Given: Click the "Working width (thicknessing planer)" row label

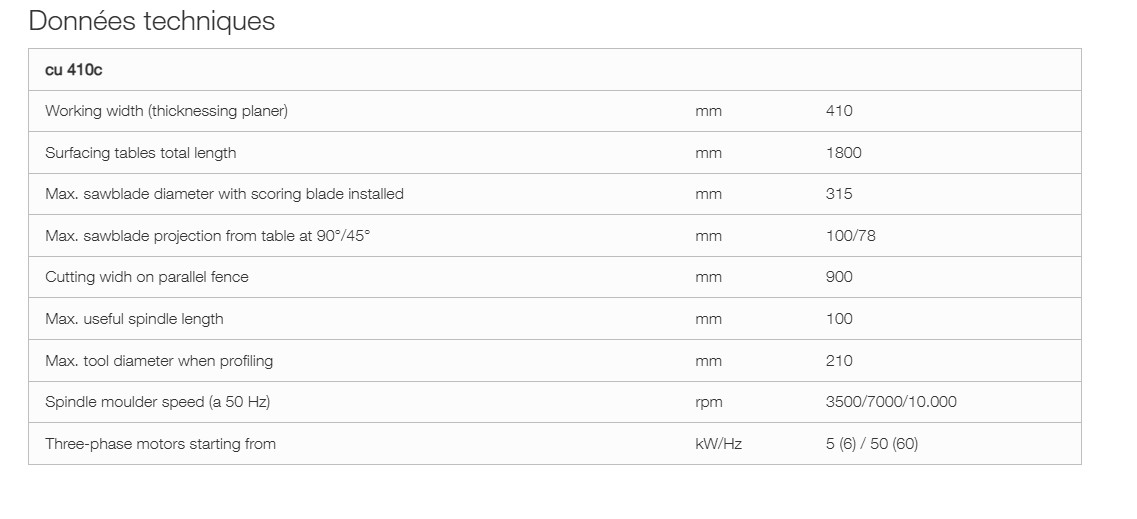Looking at the screenshot, I should click(166, 111).
